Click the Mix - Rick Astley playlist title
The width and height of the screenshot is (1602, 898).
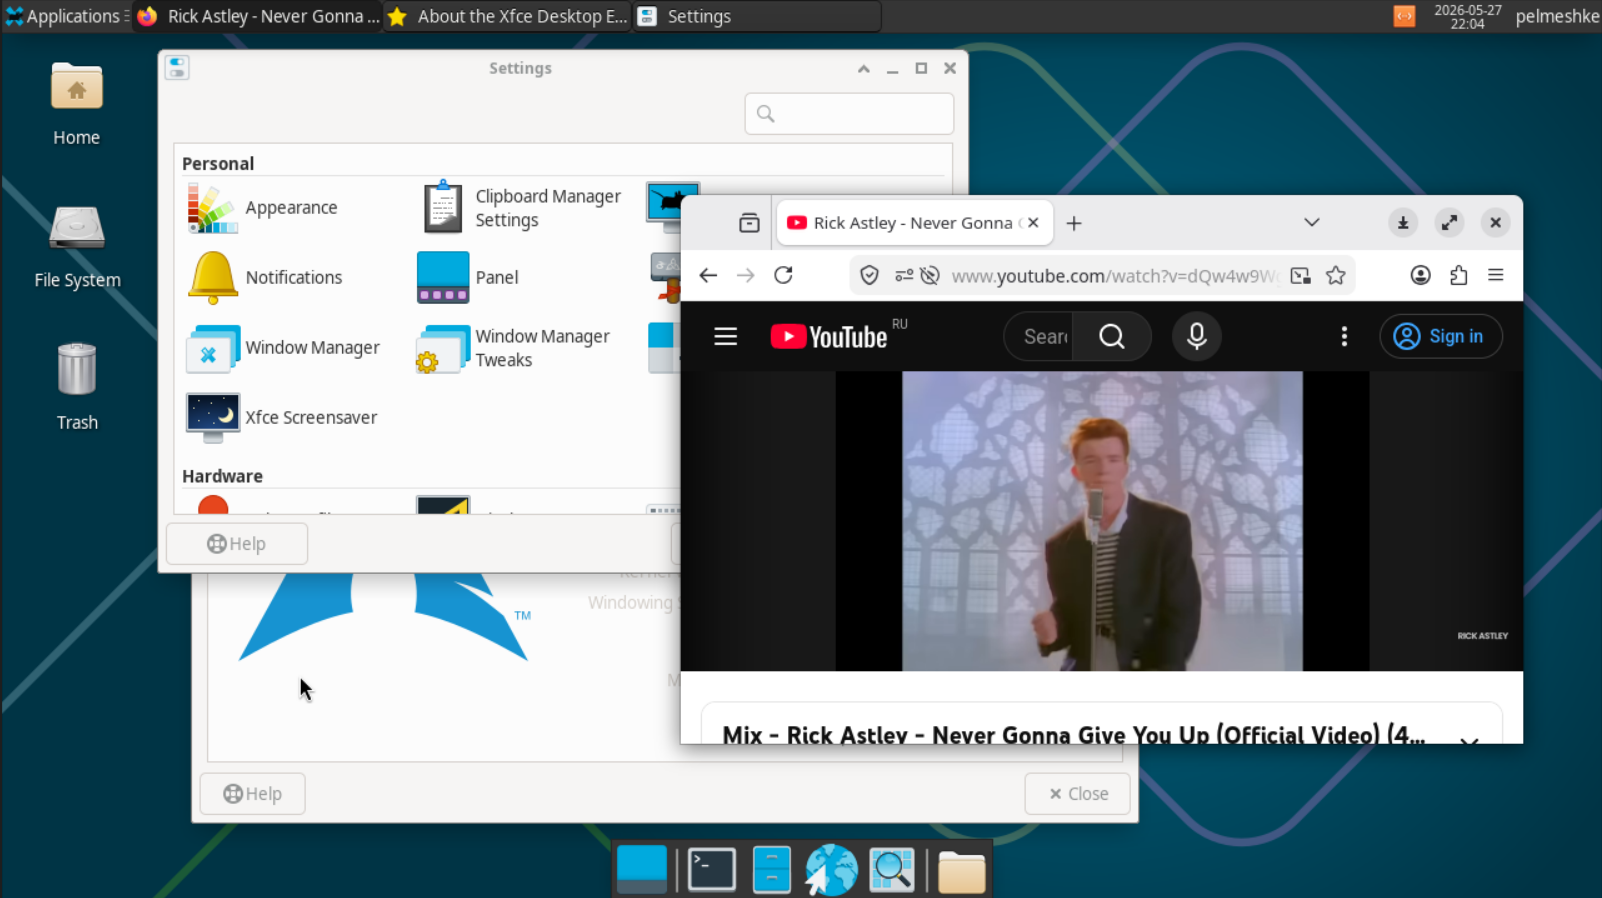(1073, 735)
